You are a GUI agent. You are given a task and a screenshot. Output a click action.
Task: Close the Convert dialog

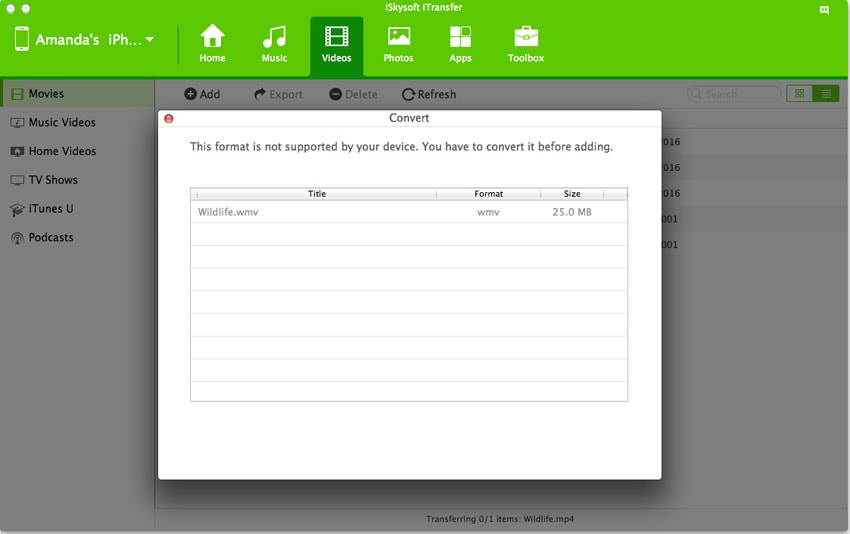point(169,118)
